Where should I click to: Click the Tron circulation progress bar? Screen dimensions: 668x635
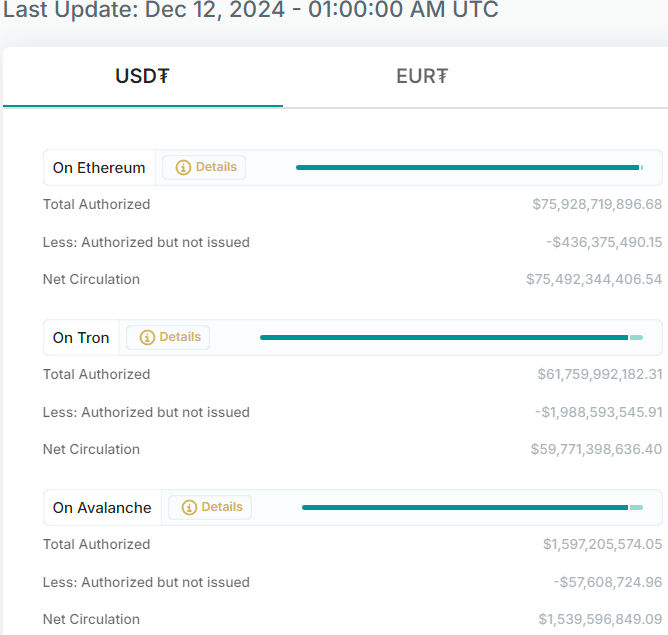click(x=450, y=338)
